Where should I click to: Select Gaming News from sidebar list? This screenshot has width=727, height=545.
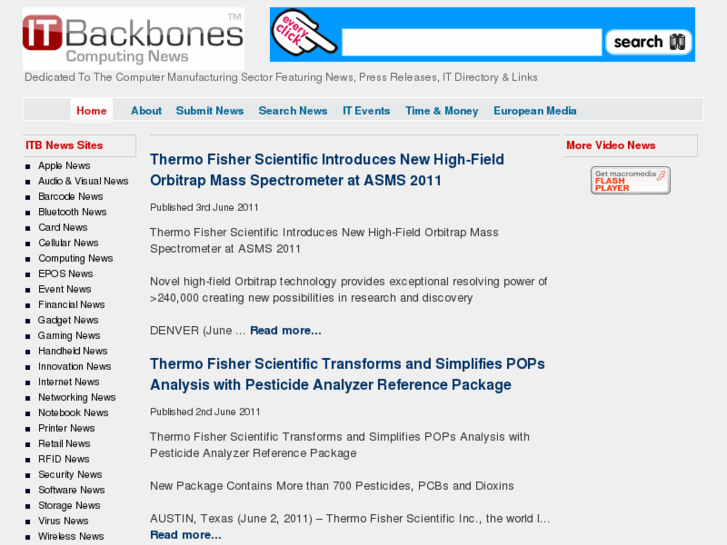(x=69, y=335)
